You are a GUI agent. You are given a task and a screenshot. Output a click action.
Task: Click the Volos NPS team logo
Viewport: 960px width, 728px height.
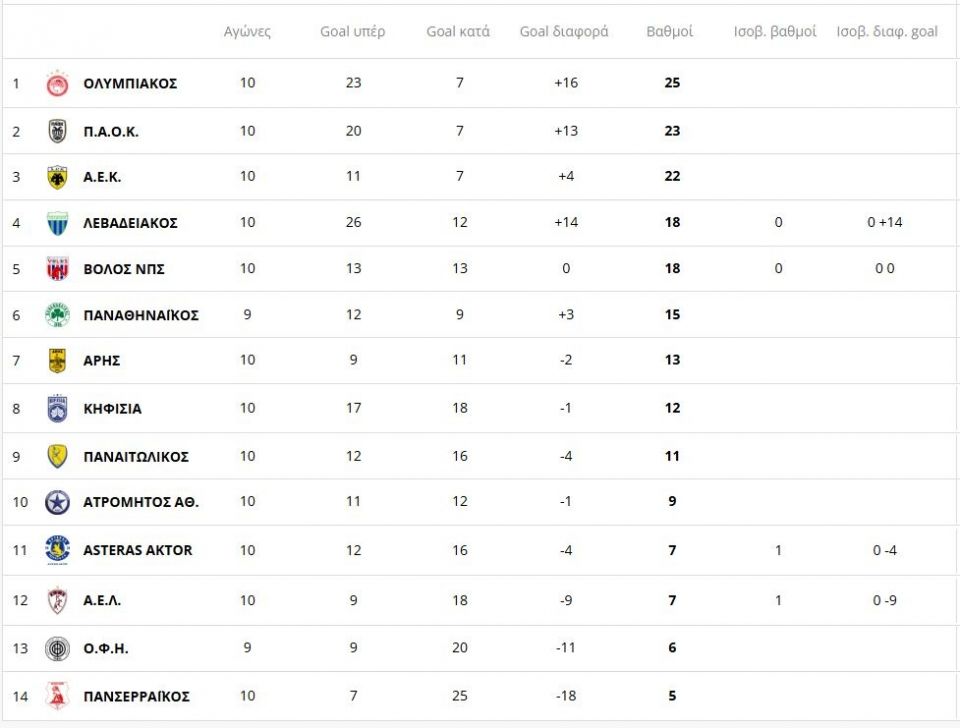[x=58, y=269]
